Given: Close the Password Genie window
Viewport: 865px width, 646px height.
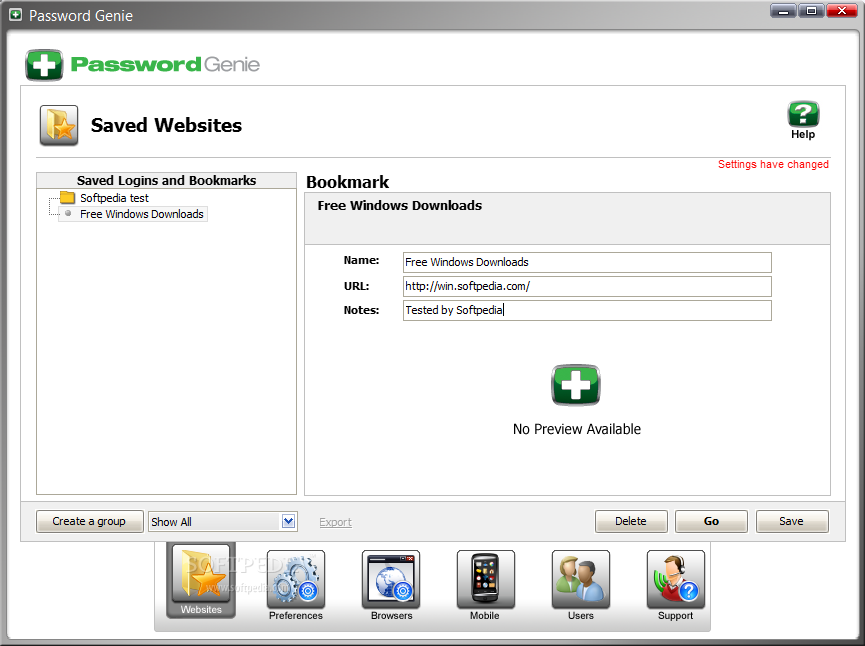Looking at the screenshot, I should (x=842, y=10).
